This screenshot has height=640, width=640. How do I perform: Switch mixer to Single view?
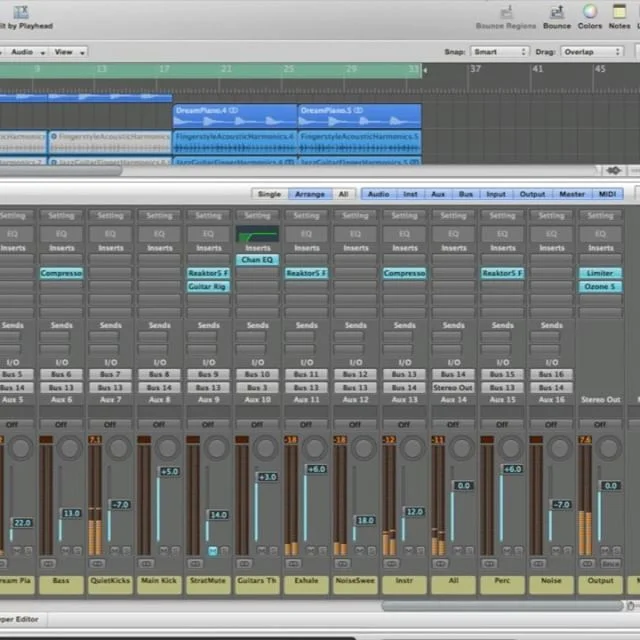point(269,194)
